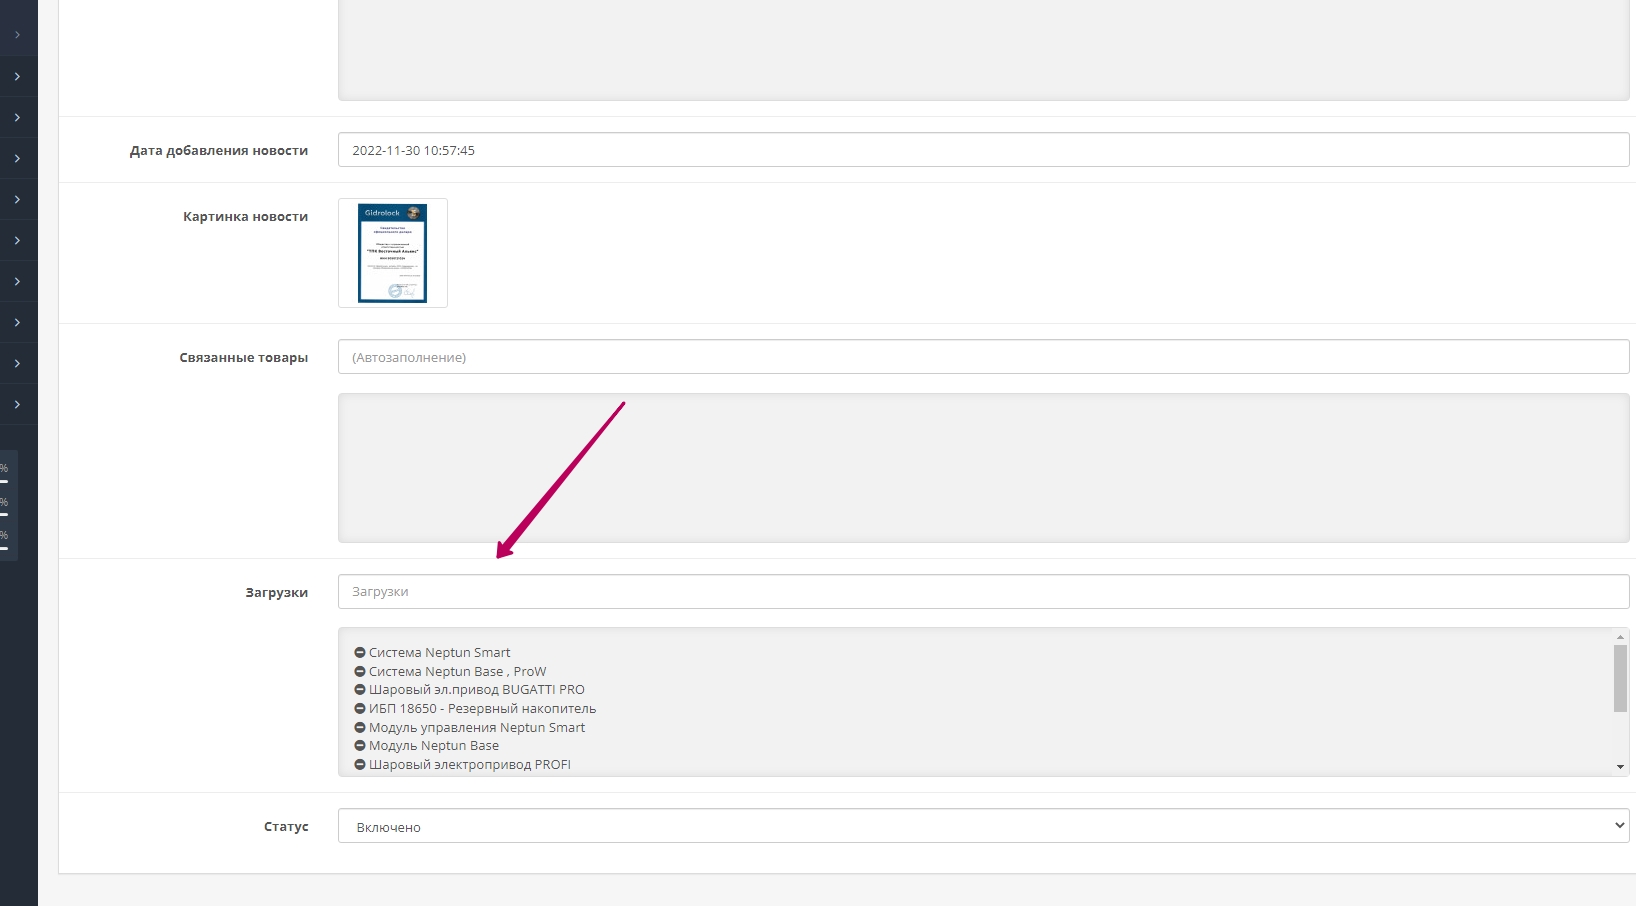Click the downloads list scrollbar thumb

1620,678
